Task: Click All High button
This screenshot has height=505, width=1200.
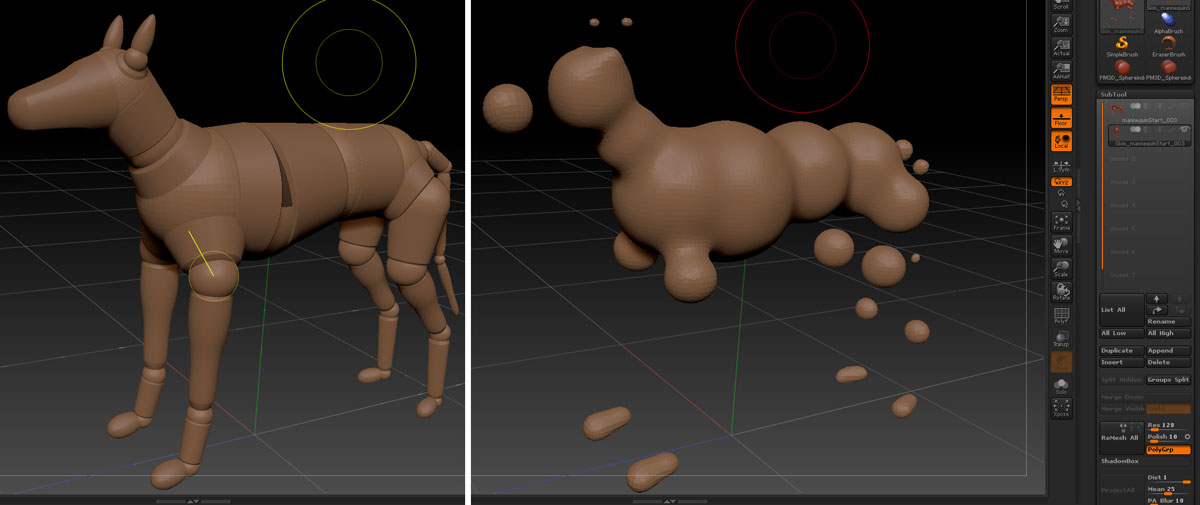Action: coord(1168,333)
